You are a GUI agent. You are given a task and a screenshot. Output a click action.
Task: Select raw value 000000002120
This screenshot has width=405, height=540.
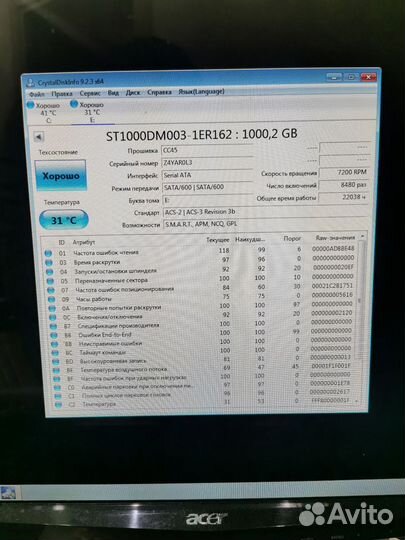(332, 313)
